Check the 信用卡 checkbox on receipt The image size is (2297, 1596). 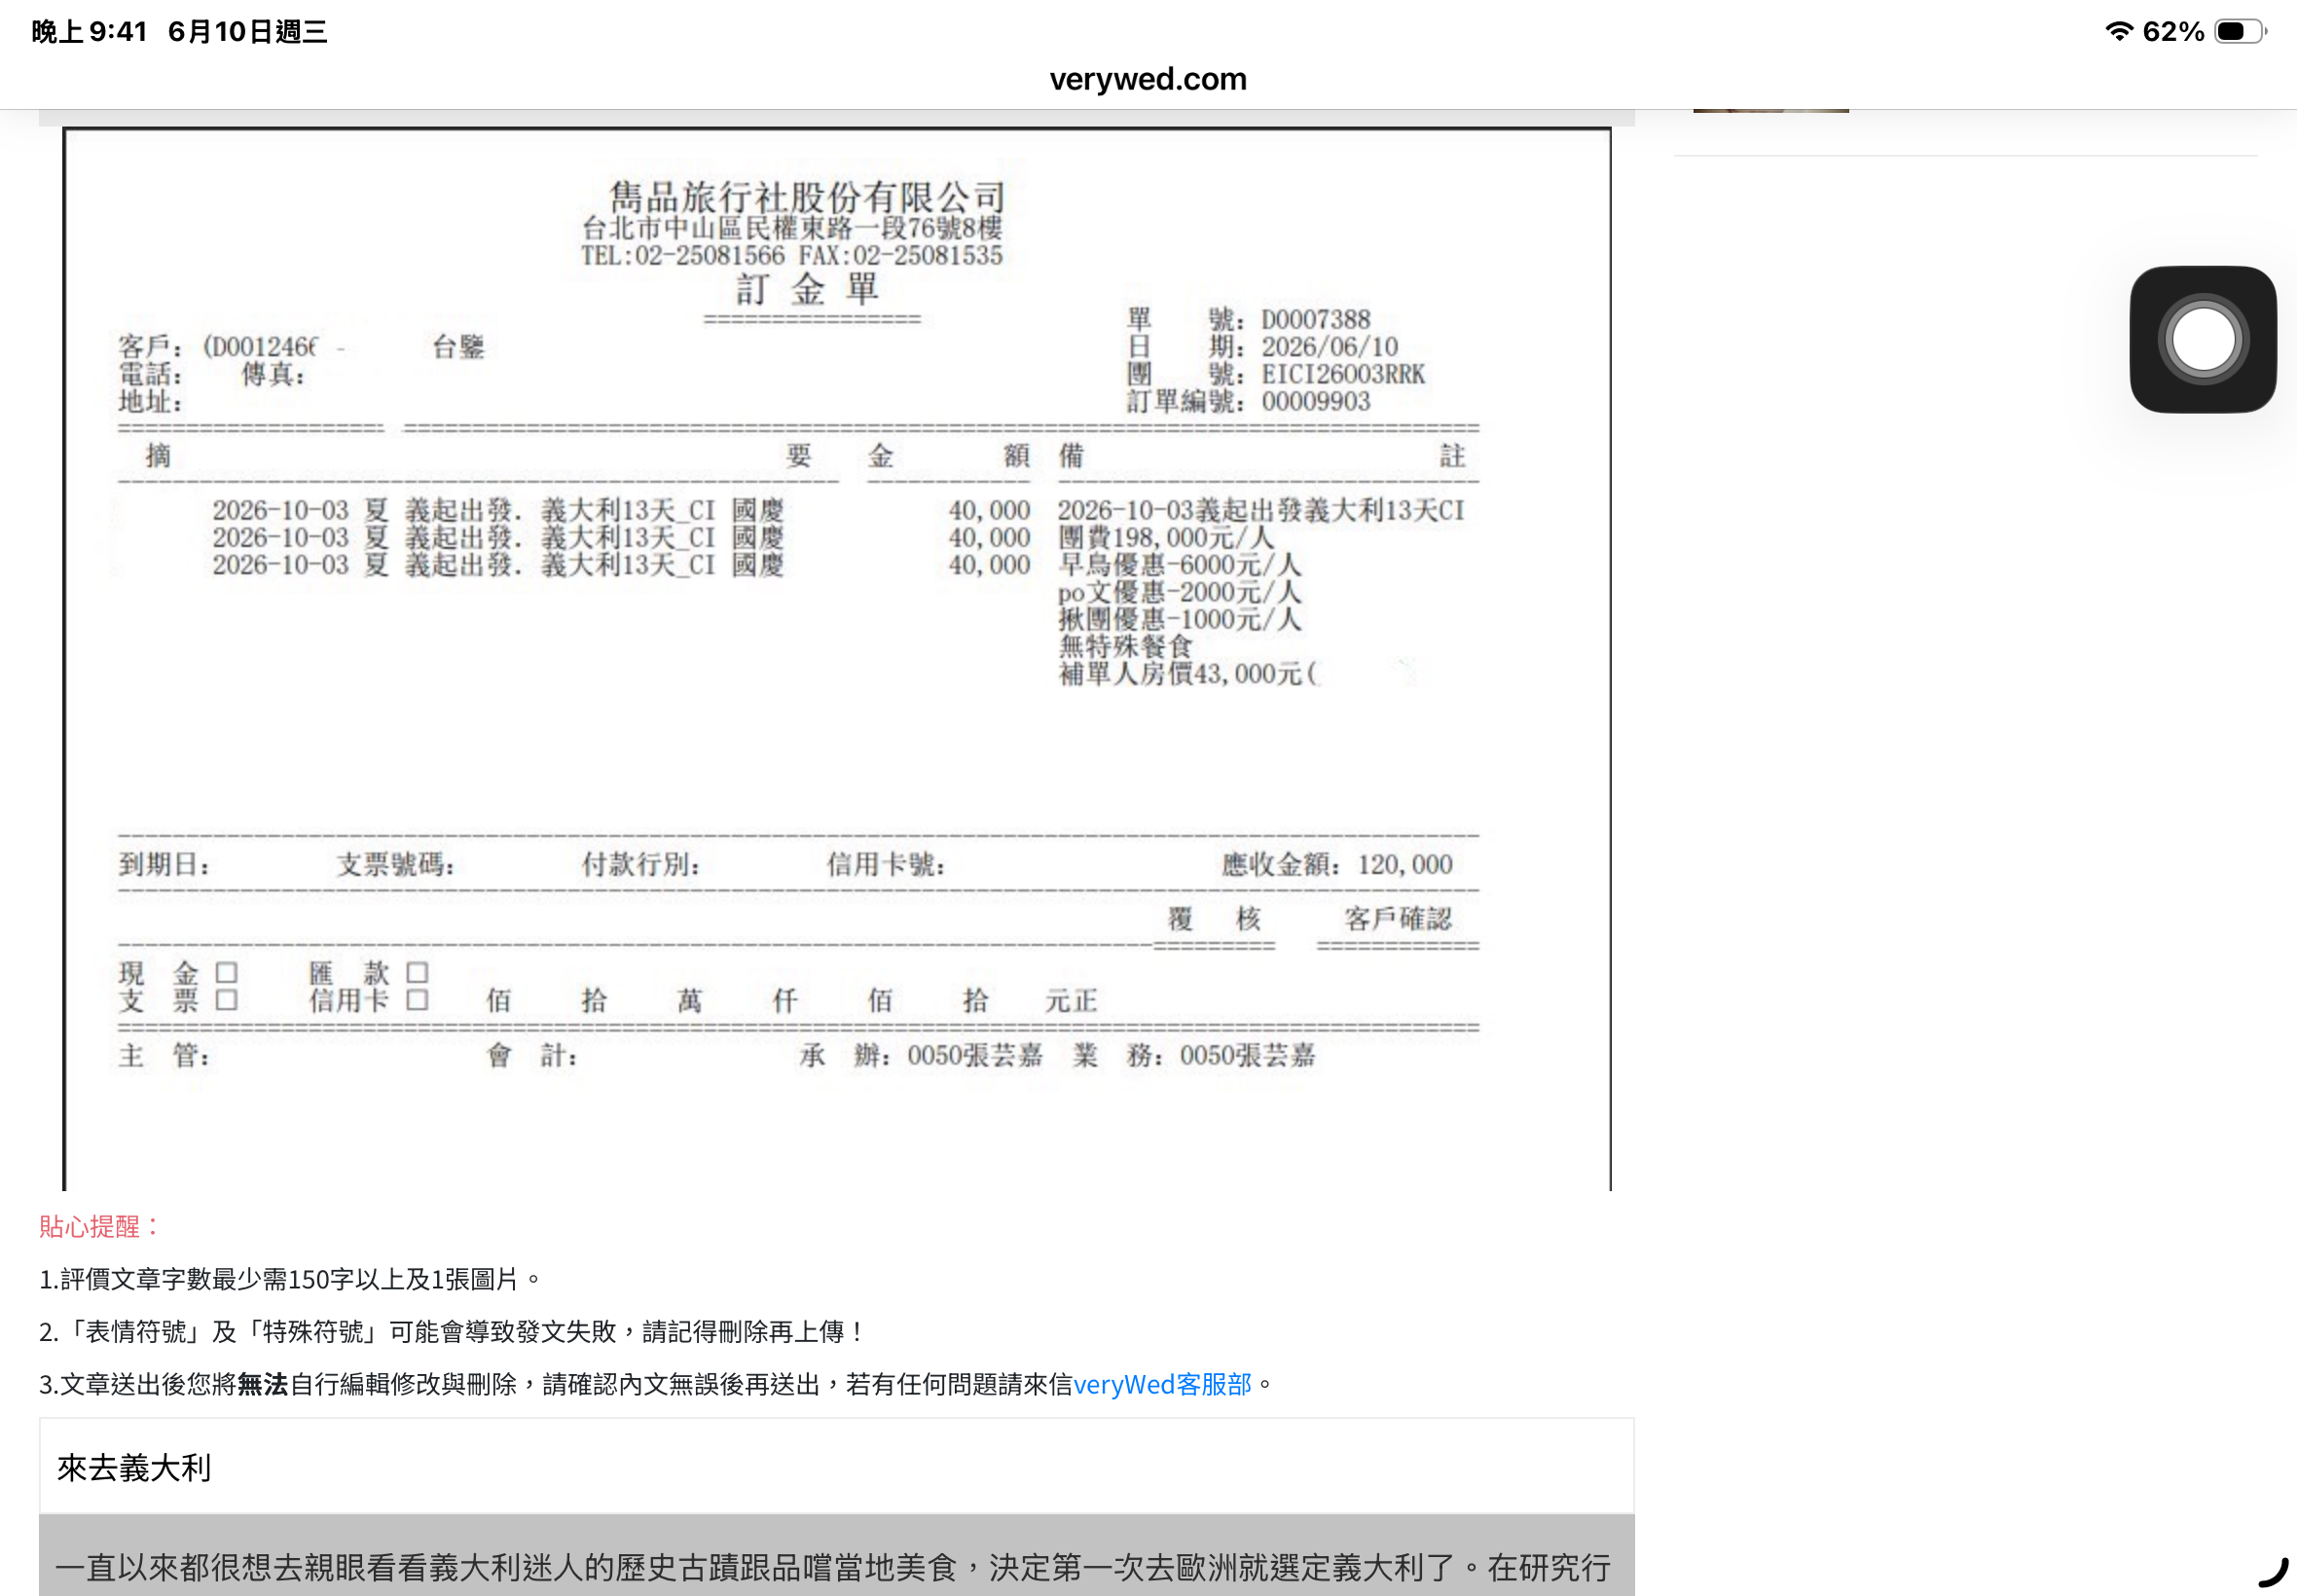[417, 1000]
